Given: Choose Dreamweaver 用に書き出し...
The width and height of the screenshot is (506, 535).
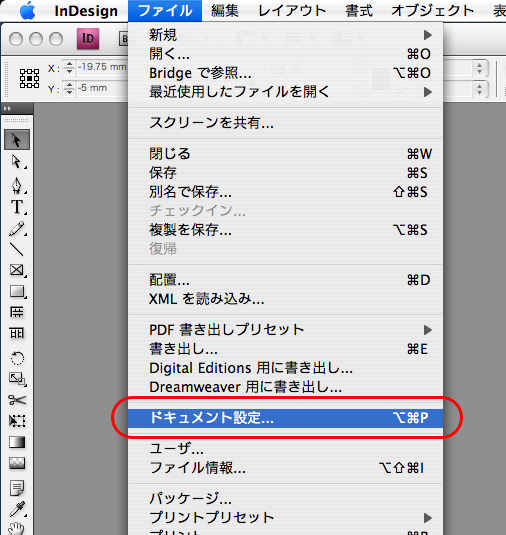Looking at the screenshot, I should point(286,387).
